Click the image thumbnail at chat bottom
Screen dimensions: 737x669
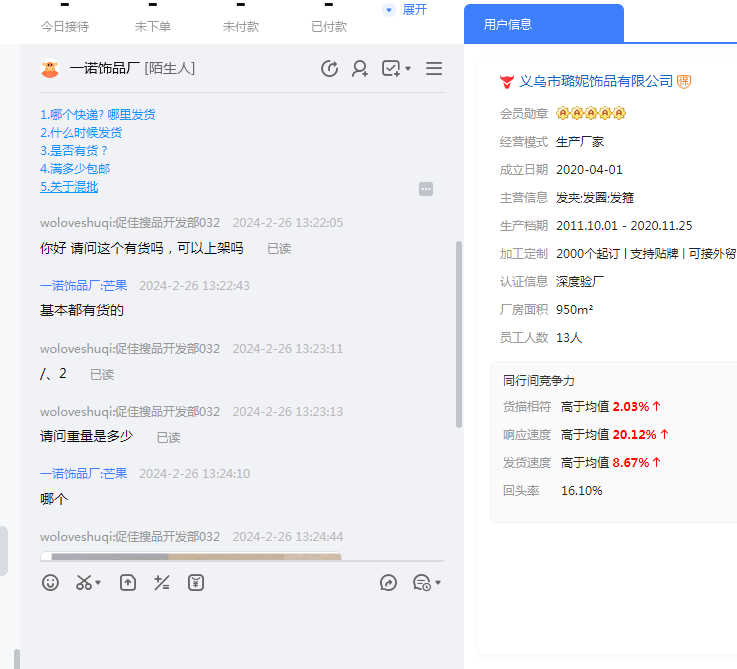click(191, 557)
